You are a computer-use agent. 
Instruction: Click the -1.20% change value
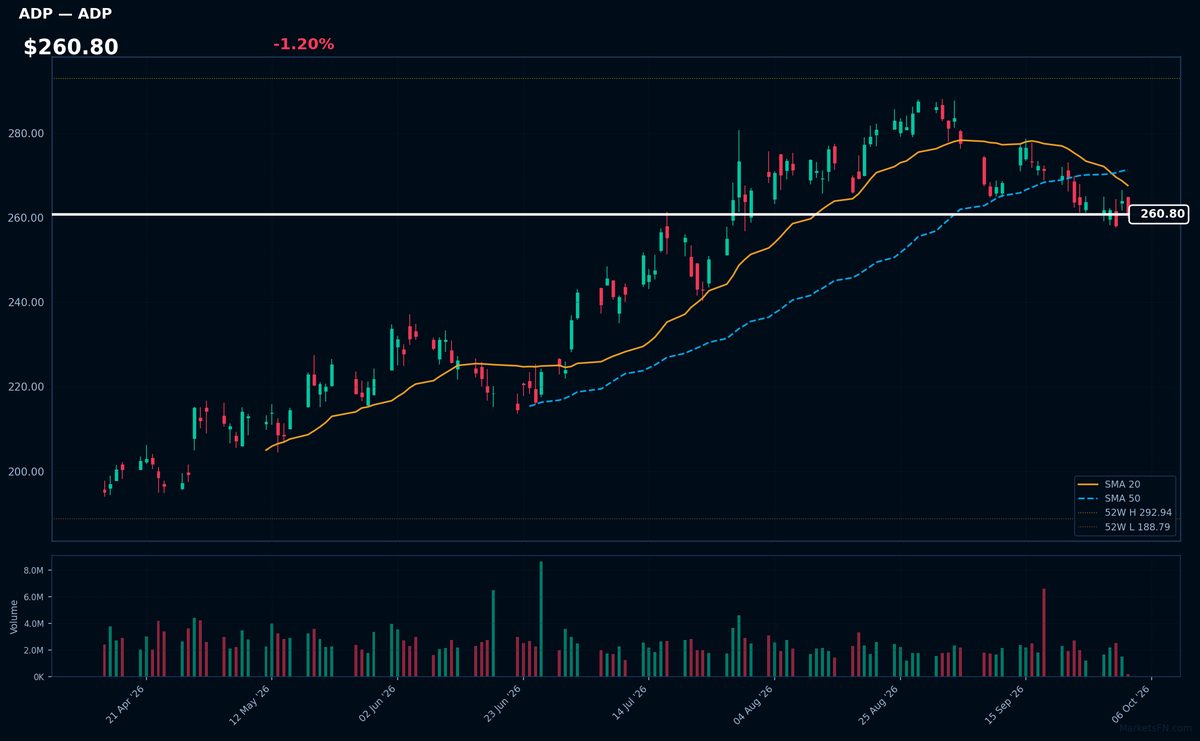[303, 44]
